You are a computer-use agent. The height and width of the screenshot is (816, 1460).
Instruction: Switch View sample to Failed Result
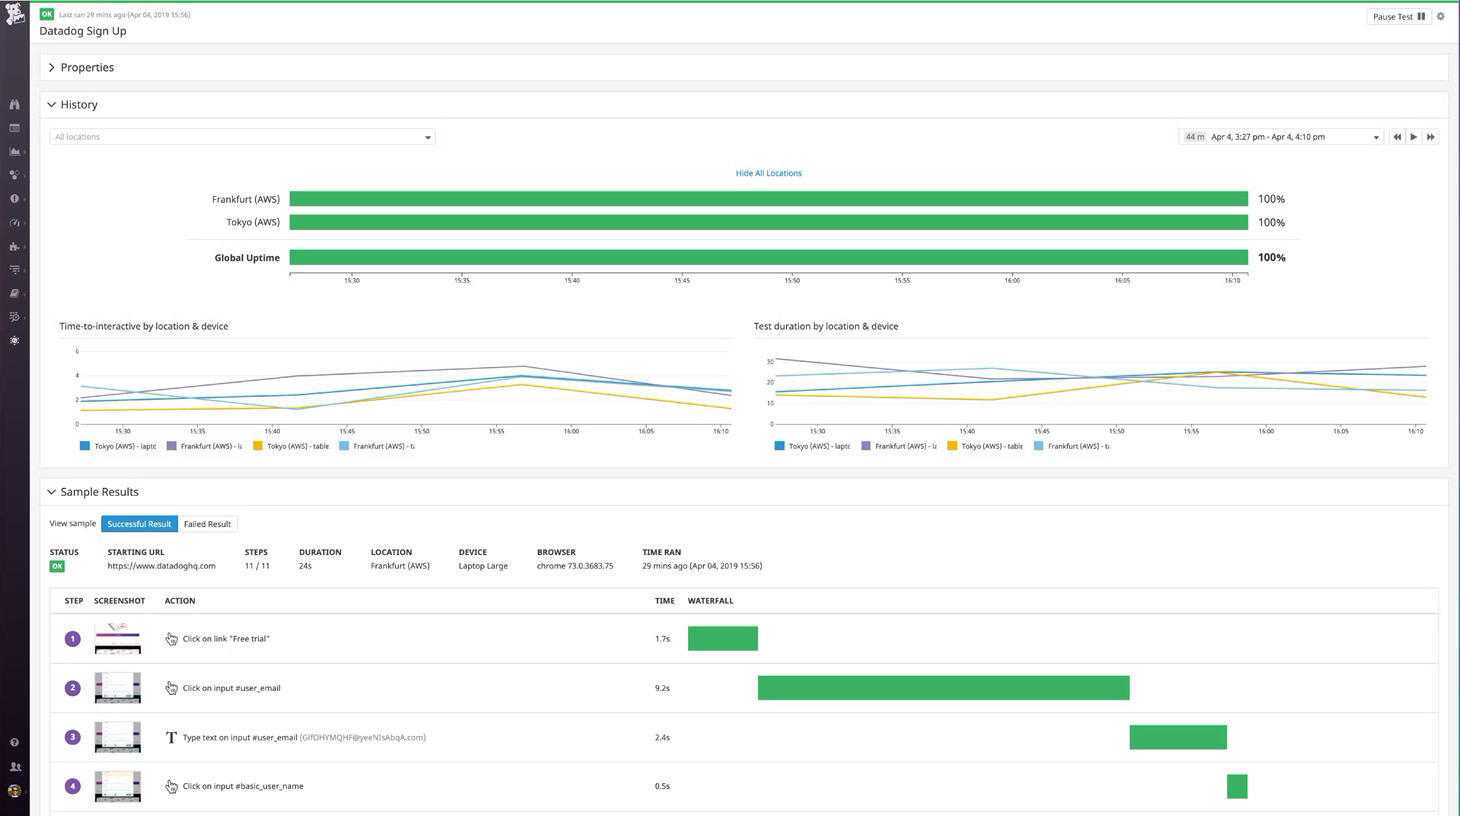click(207, 523)
